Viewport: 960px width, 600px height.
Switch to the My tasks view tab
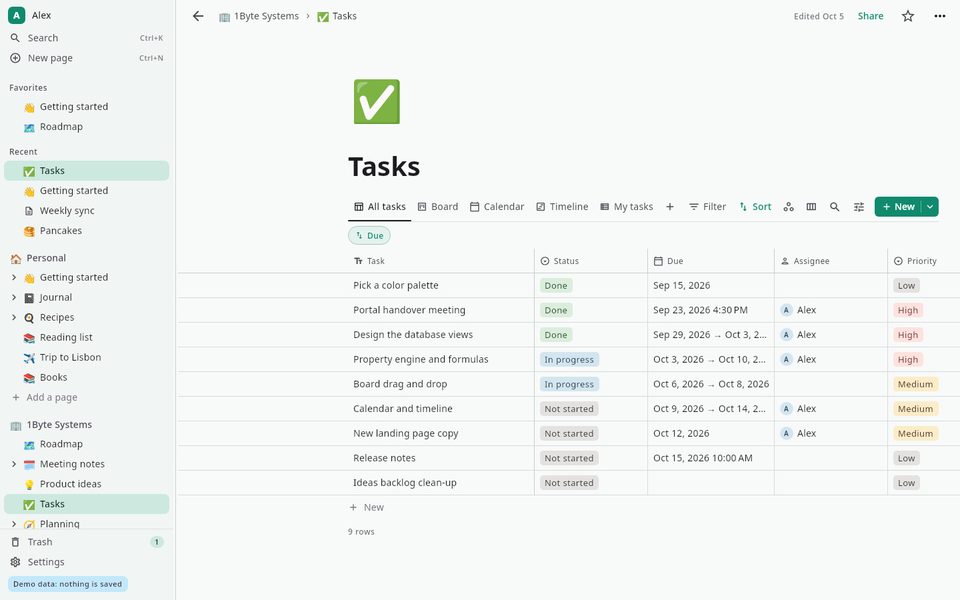tap(626, 207)
